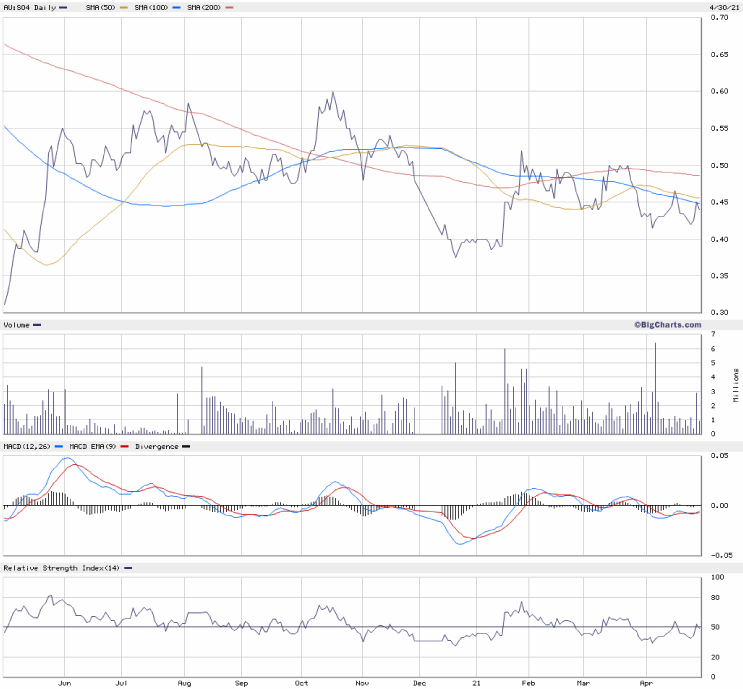Select the SMA(100) legend label

pyautogui.click(x=149, y=7)
